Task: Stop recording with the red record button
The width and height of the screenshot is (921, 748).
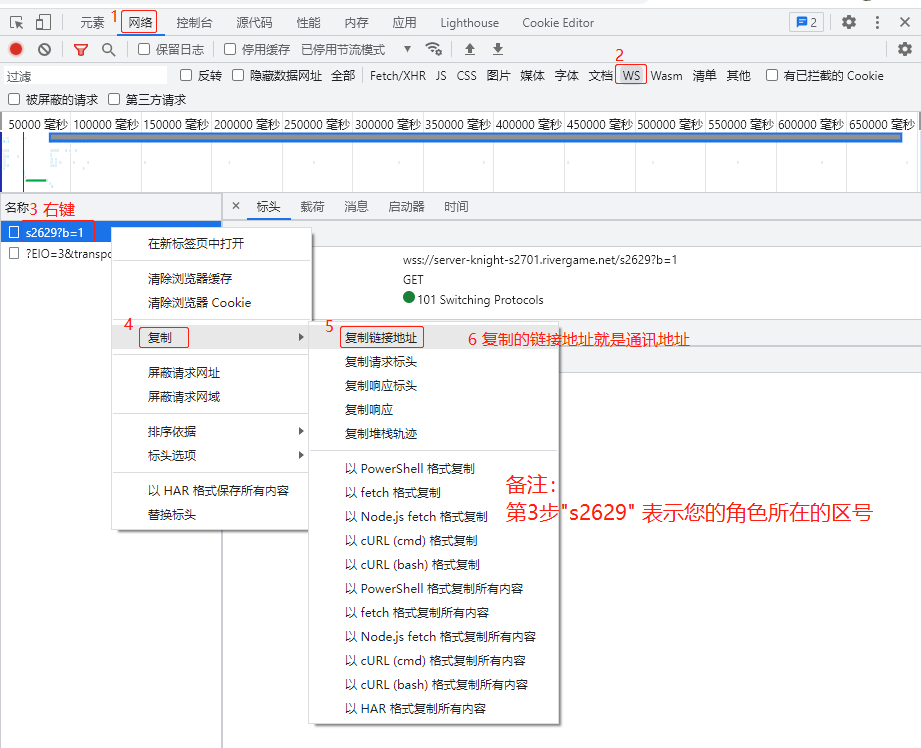Action: coord(16,49)
